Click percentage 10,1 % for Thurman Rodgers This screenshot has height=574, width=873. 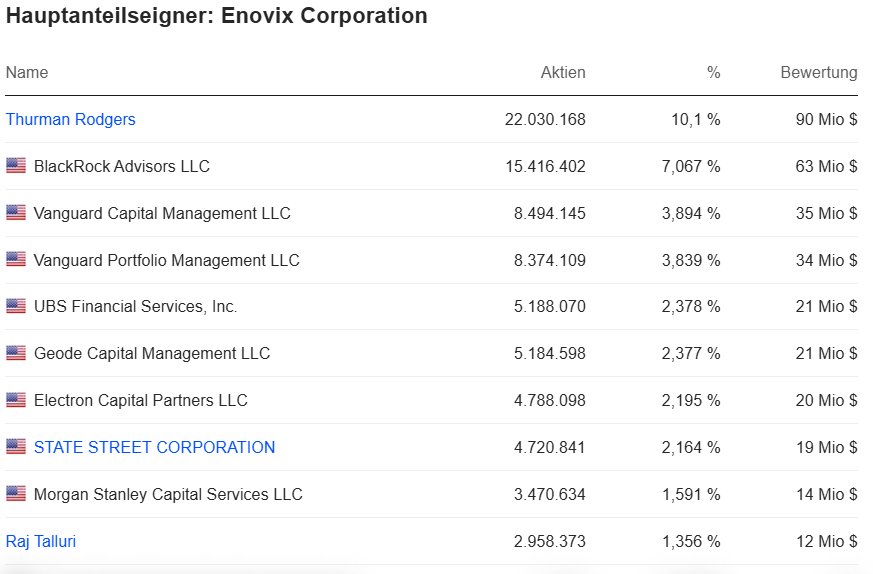point(695,120)
